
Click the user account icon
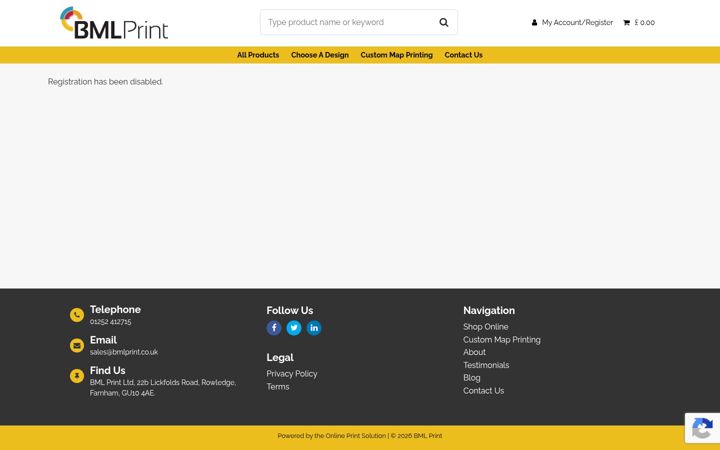click(x=534, y=22)
